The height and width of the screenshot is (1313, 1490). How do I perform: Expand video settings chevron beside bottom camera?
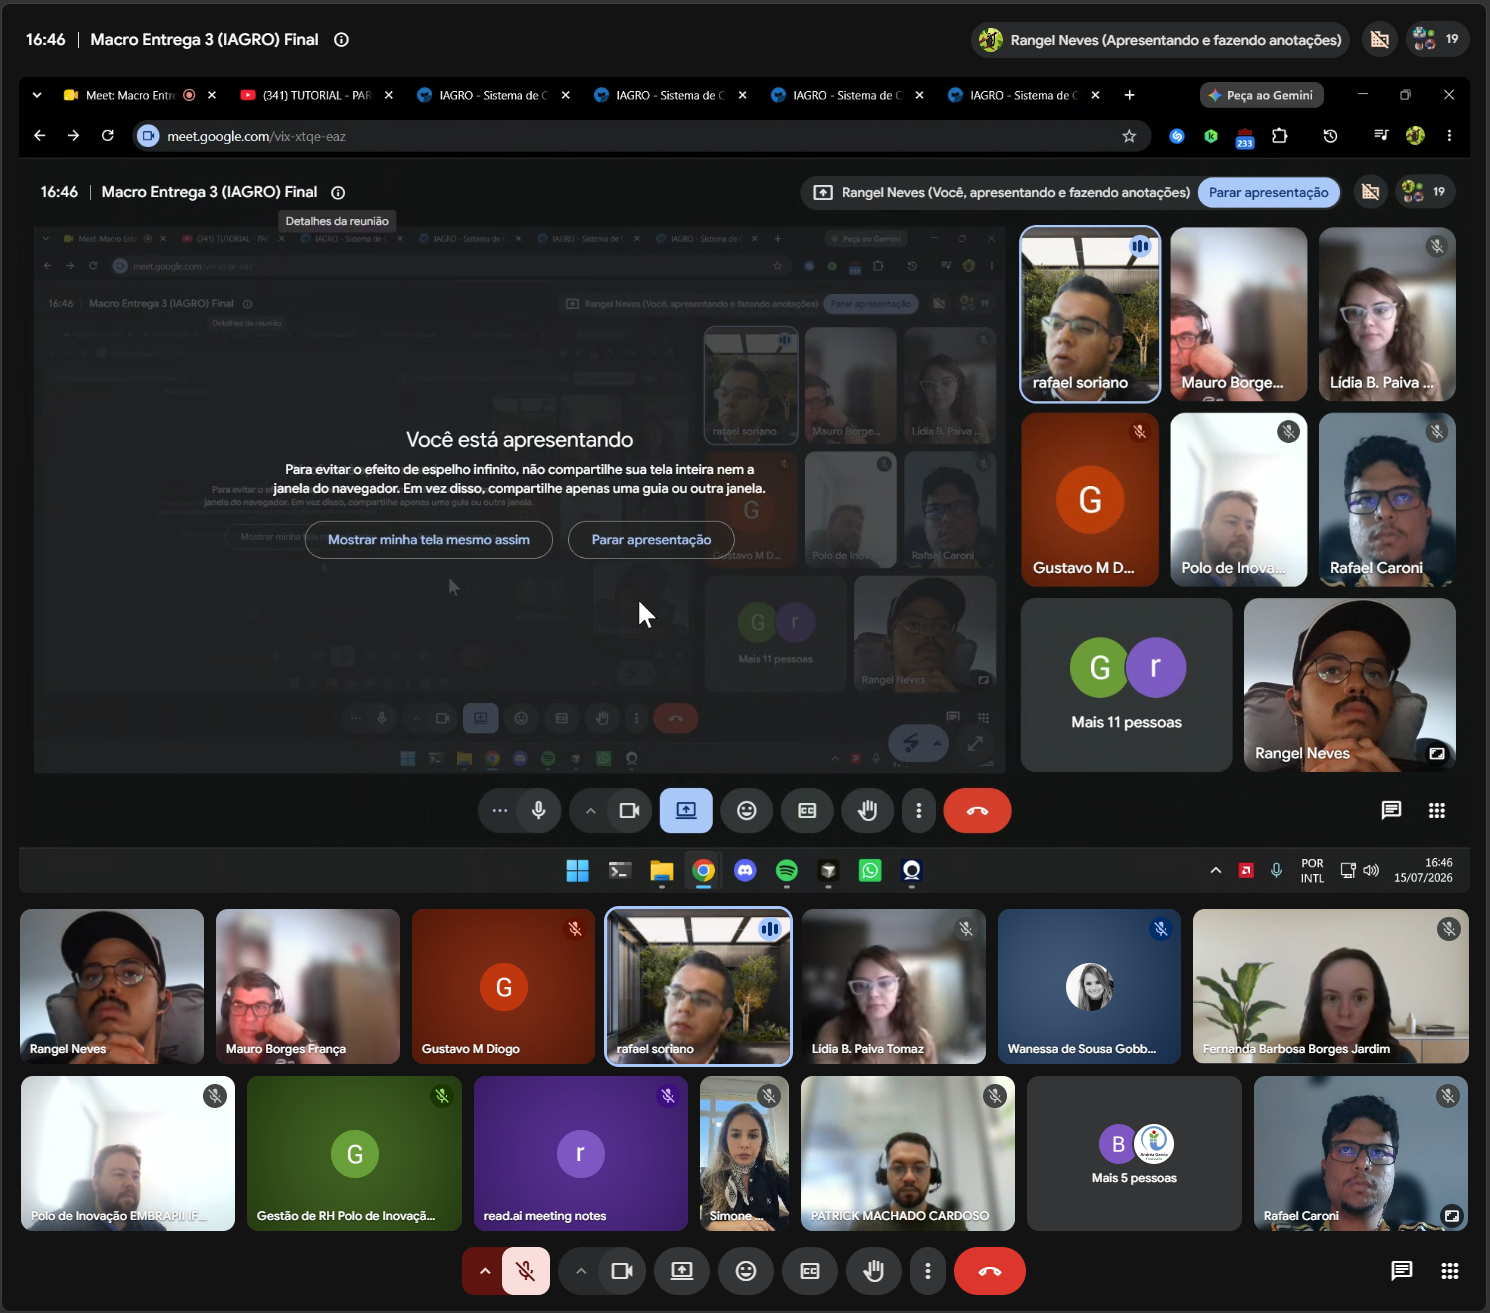click(x=581, y=1271)
